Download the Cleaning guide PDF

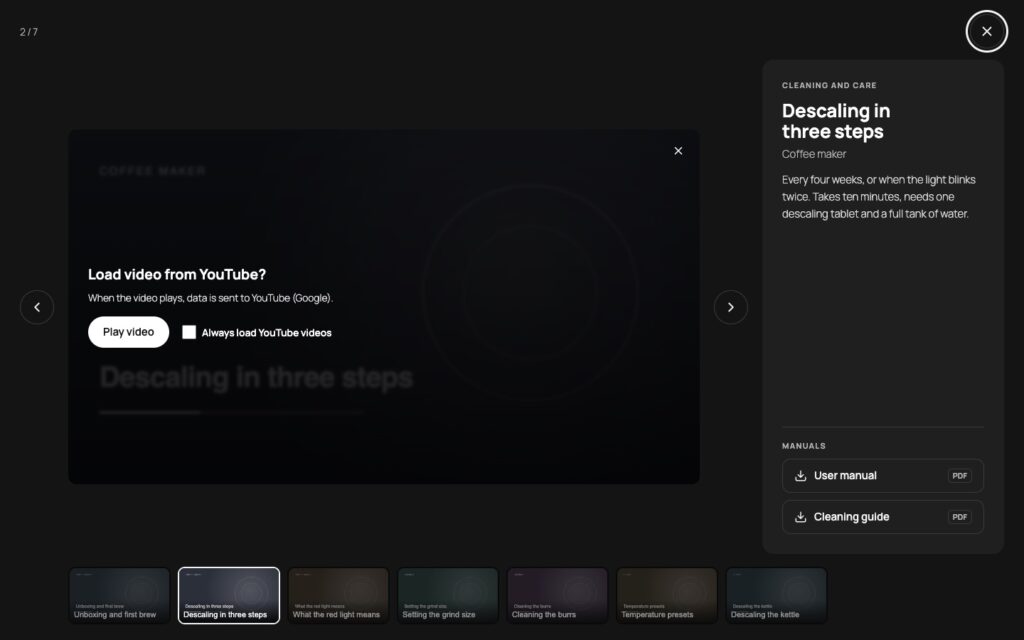882,517
